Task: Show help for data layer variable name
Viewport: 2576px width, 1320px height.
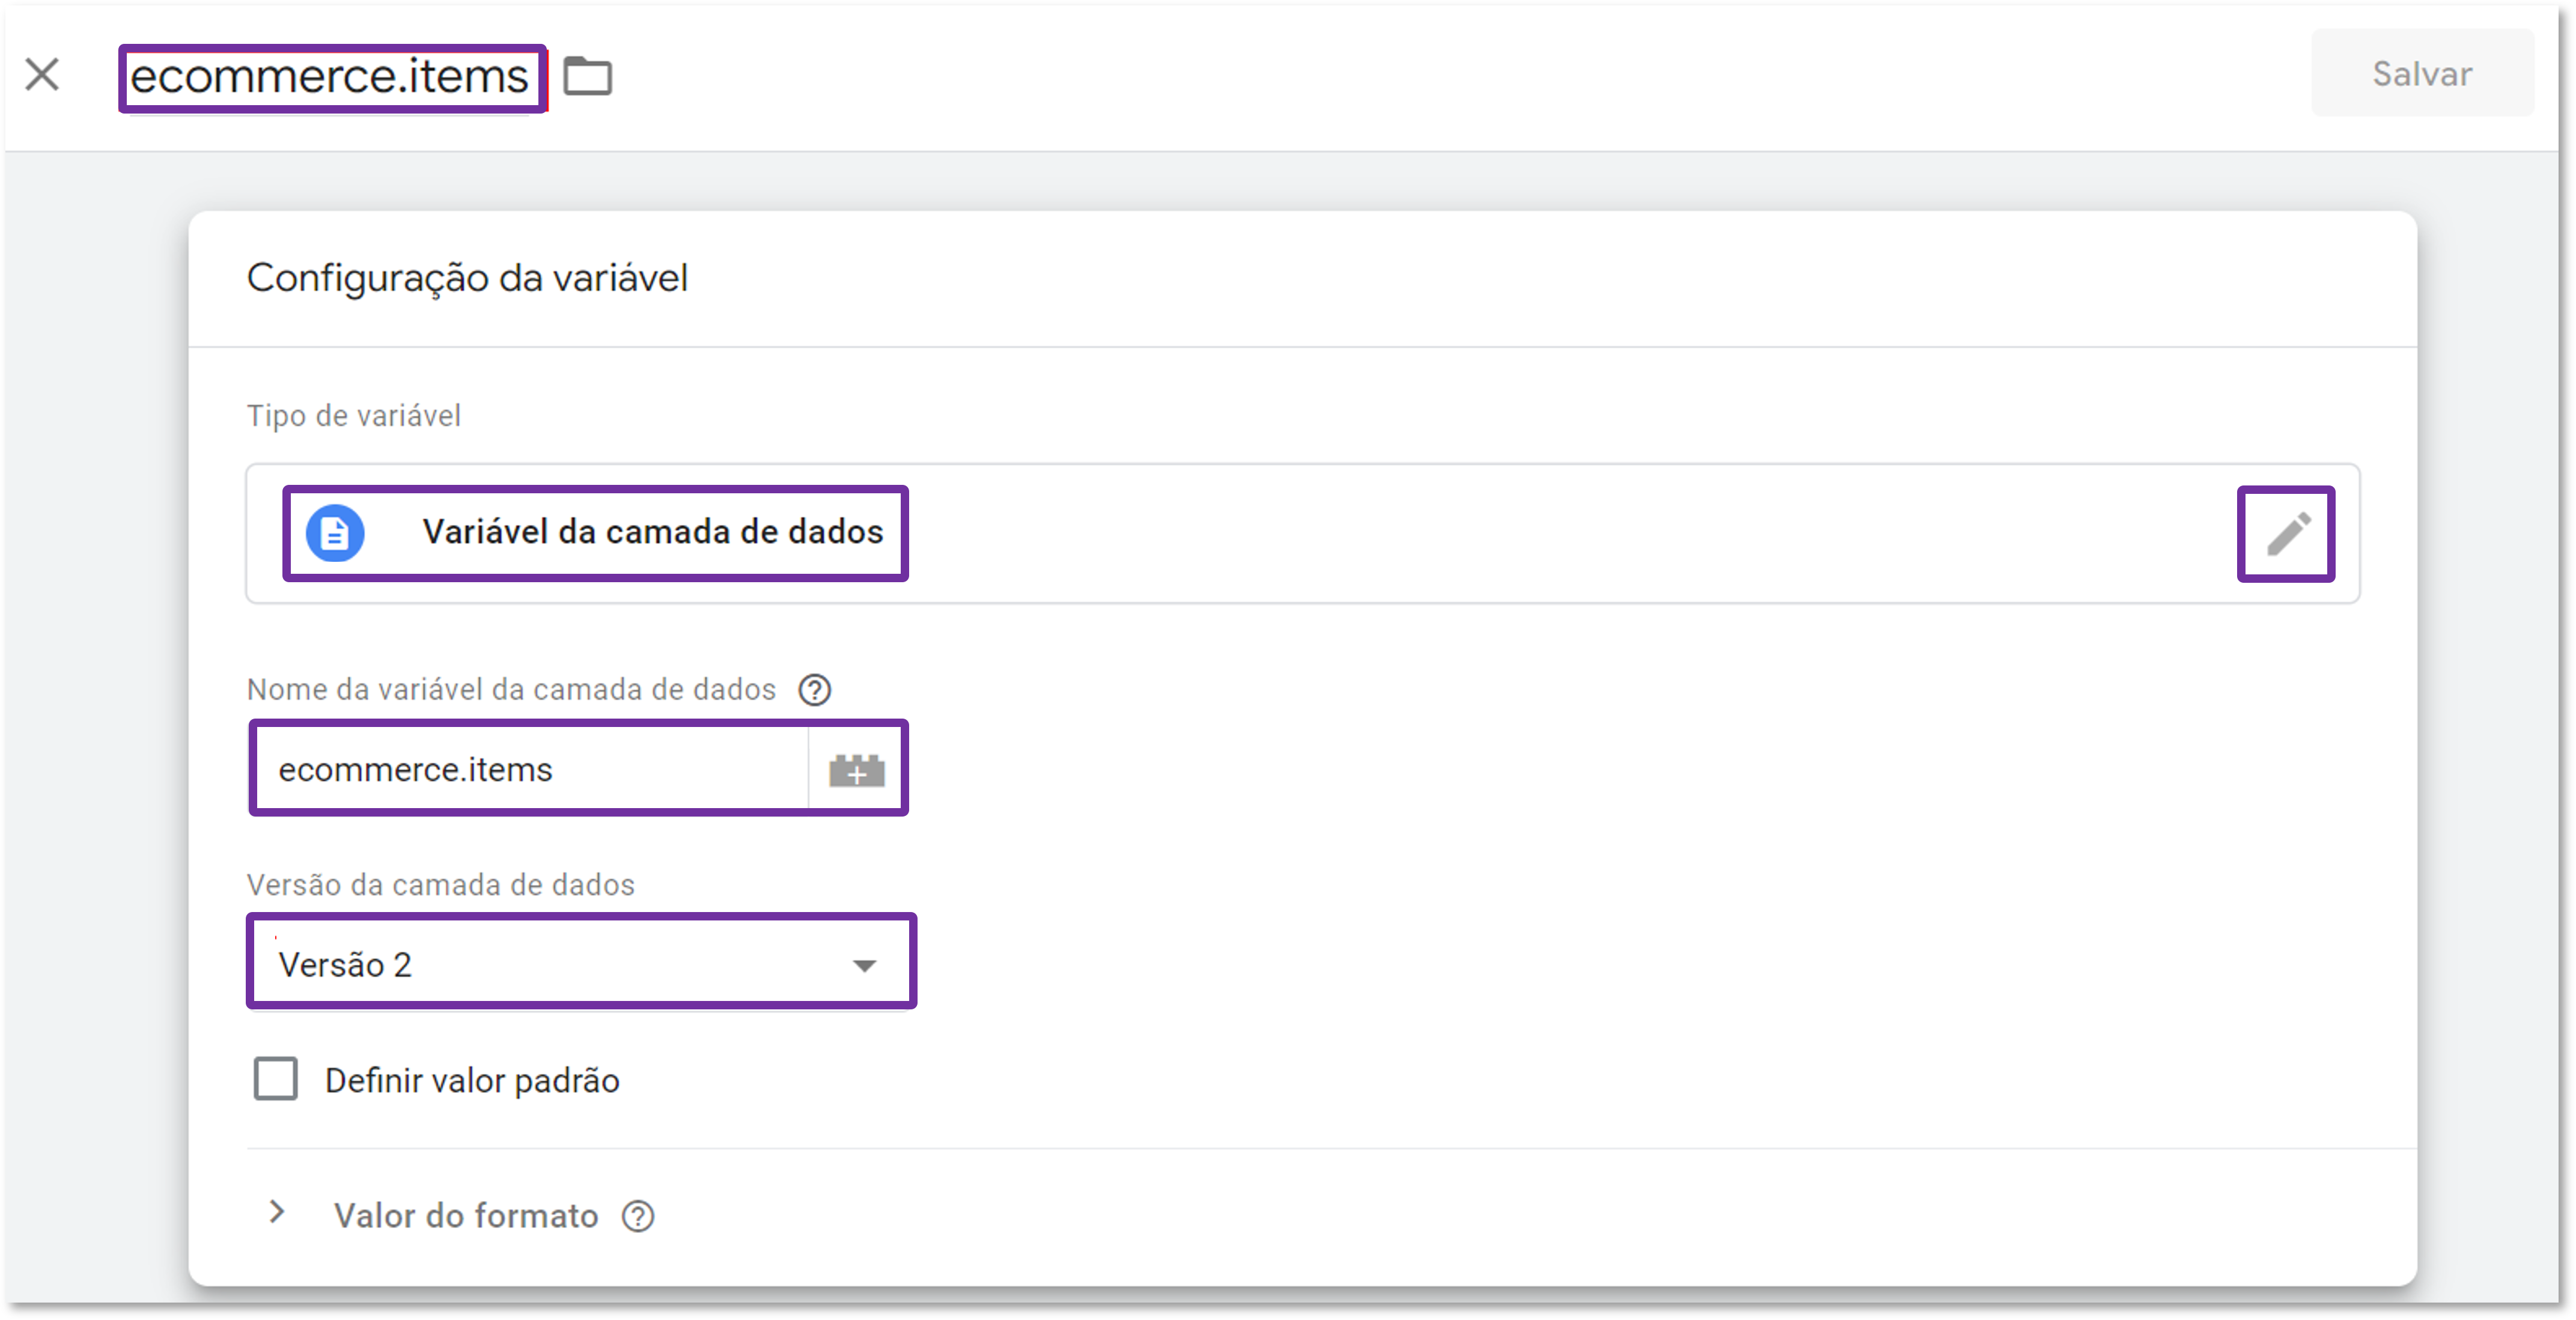Action: [815, 690]
